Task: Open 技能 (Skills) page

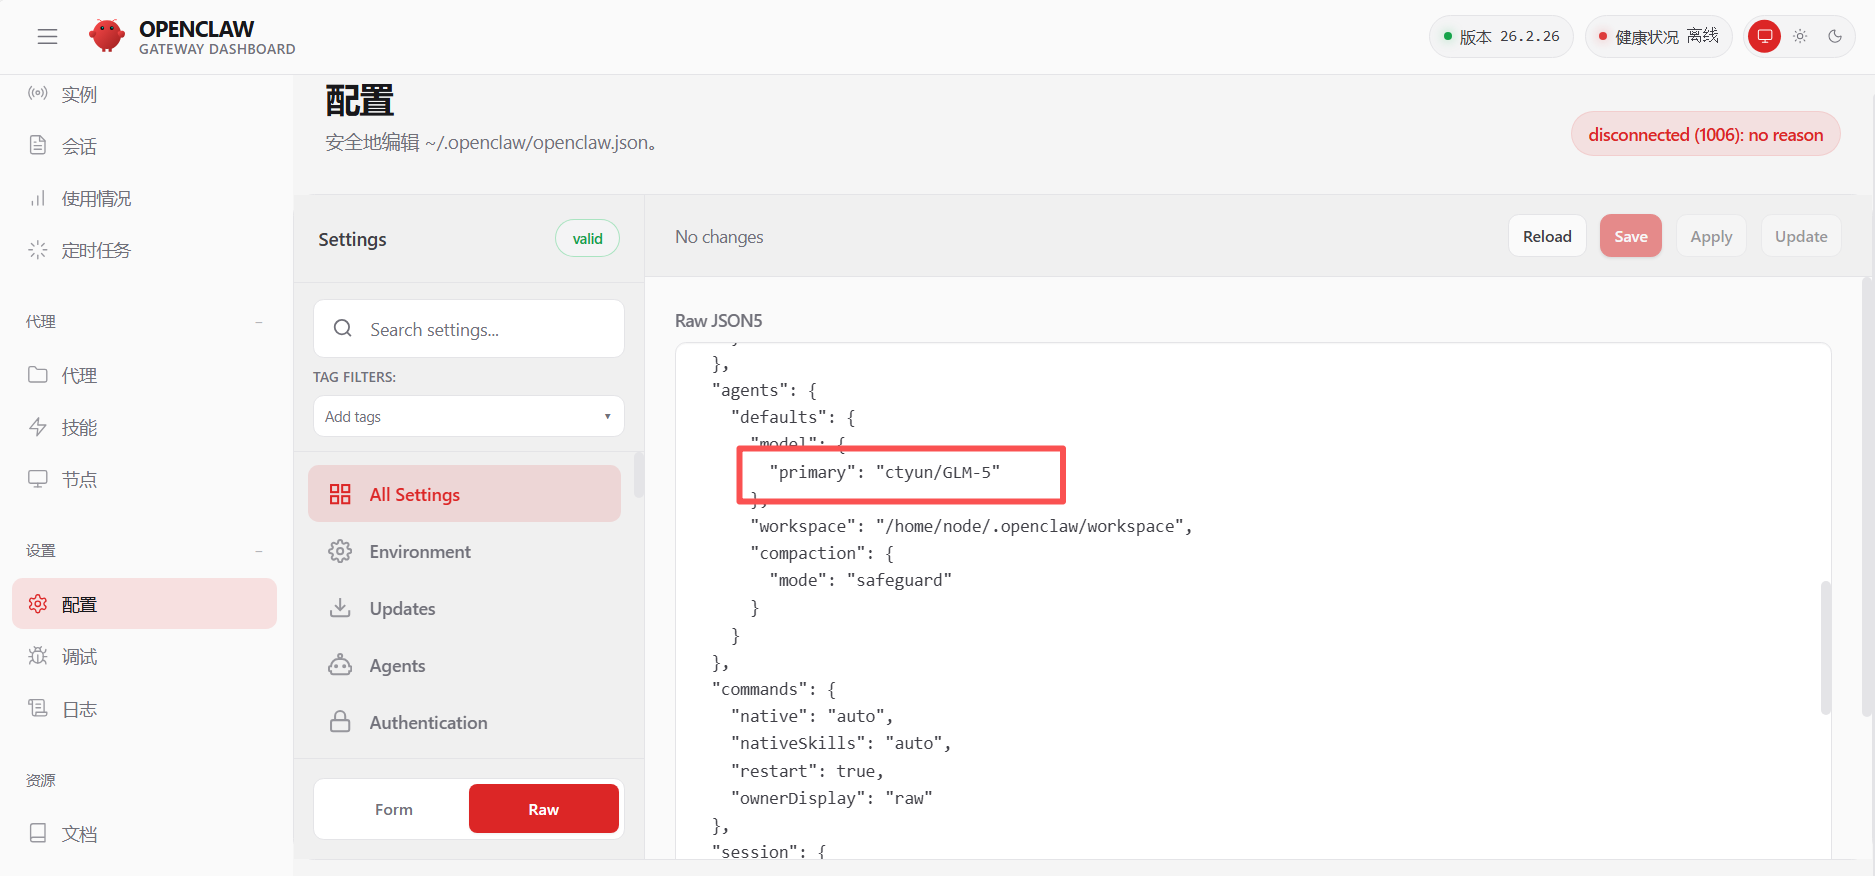Action: pyautogui.click(x=79, y=427)
